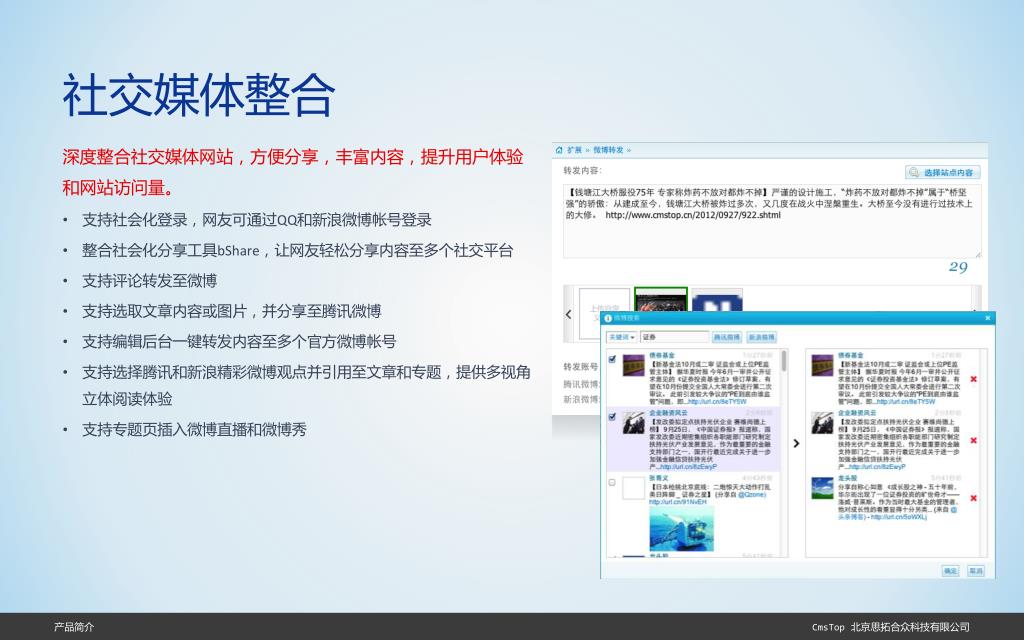
Task: Click the ocean picture in the 张青义 post
Action: (681, 528)
